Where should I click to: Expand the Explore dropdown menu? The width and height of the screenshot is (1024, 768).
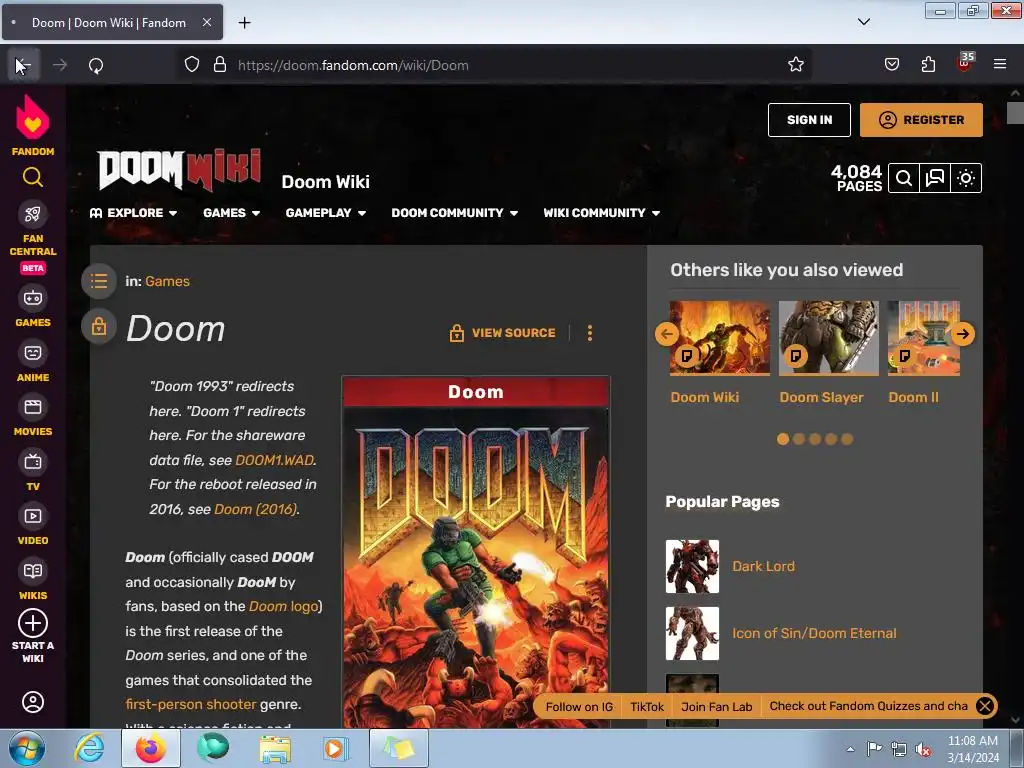click(133, 213)
